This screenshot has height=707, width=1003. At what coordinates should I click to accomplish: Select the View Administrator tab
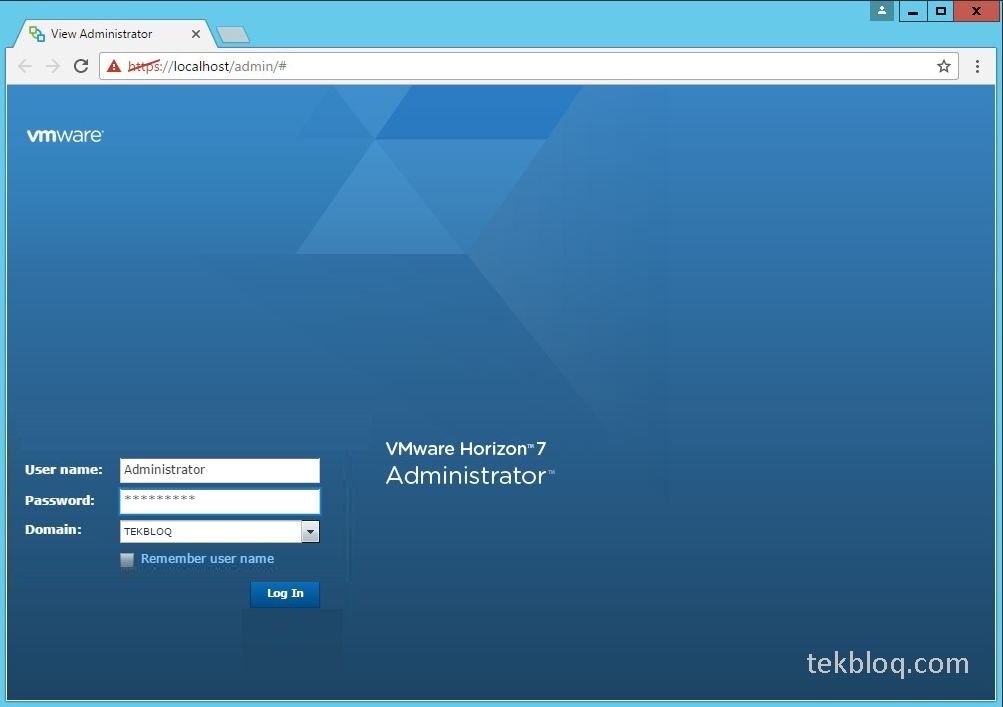coord(114,34)
